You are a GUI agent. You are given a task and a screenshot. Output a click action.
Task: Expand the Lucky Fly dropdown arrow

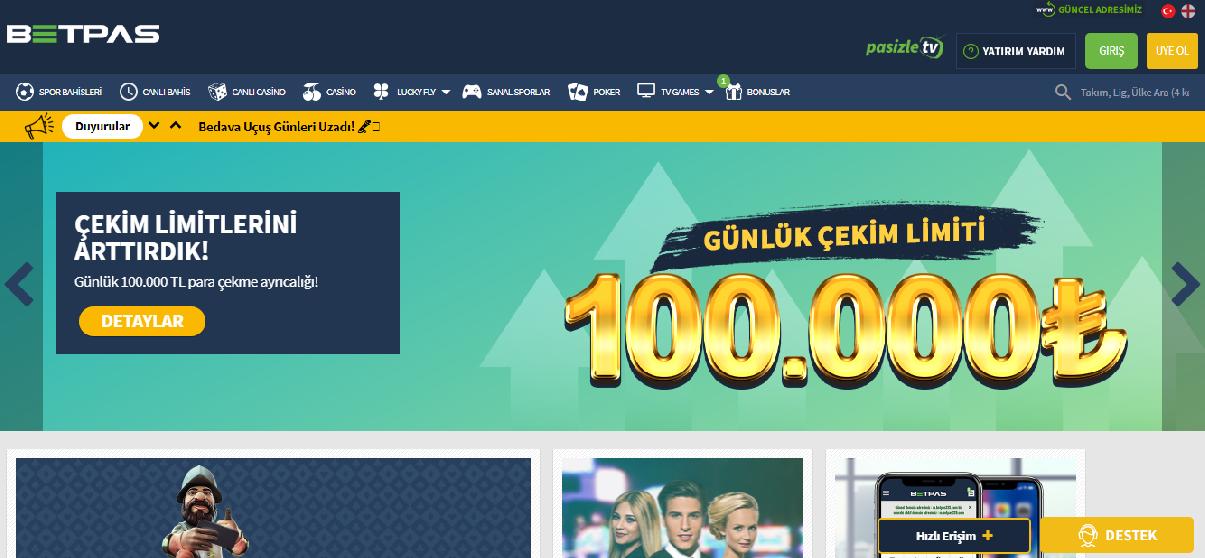pos(445,92)
